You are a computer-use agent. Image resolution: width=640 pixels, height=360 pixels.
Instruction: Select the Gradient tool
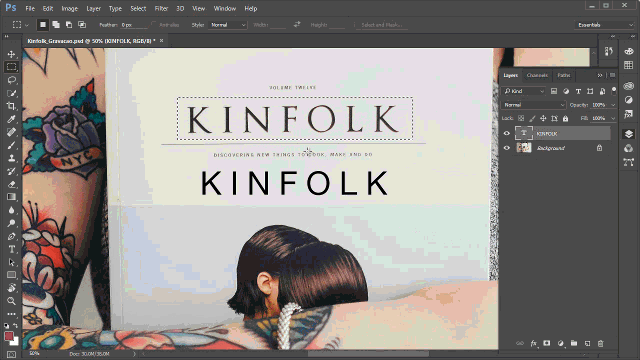(x=11, y=197)
